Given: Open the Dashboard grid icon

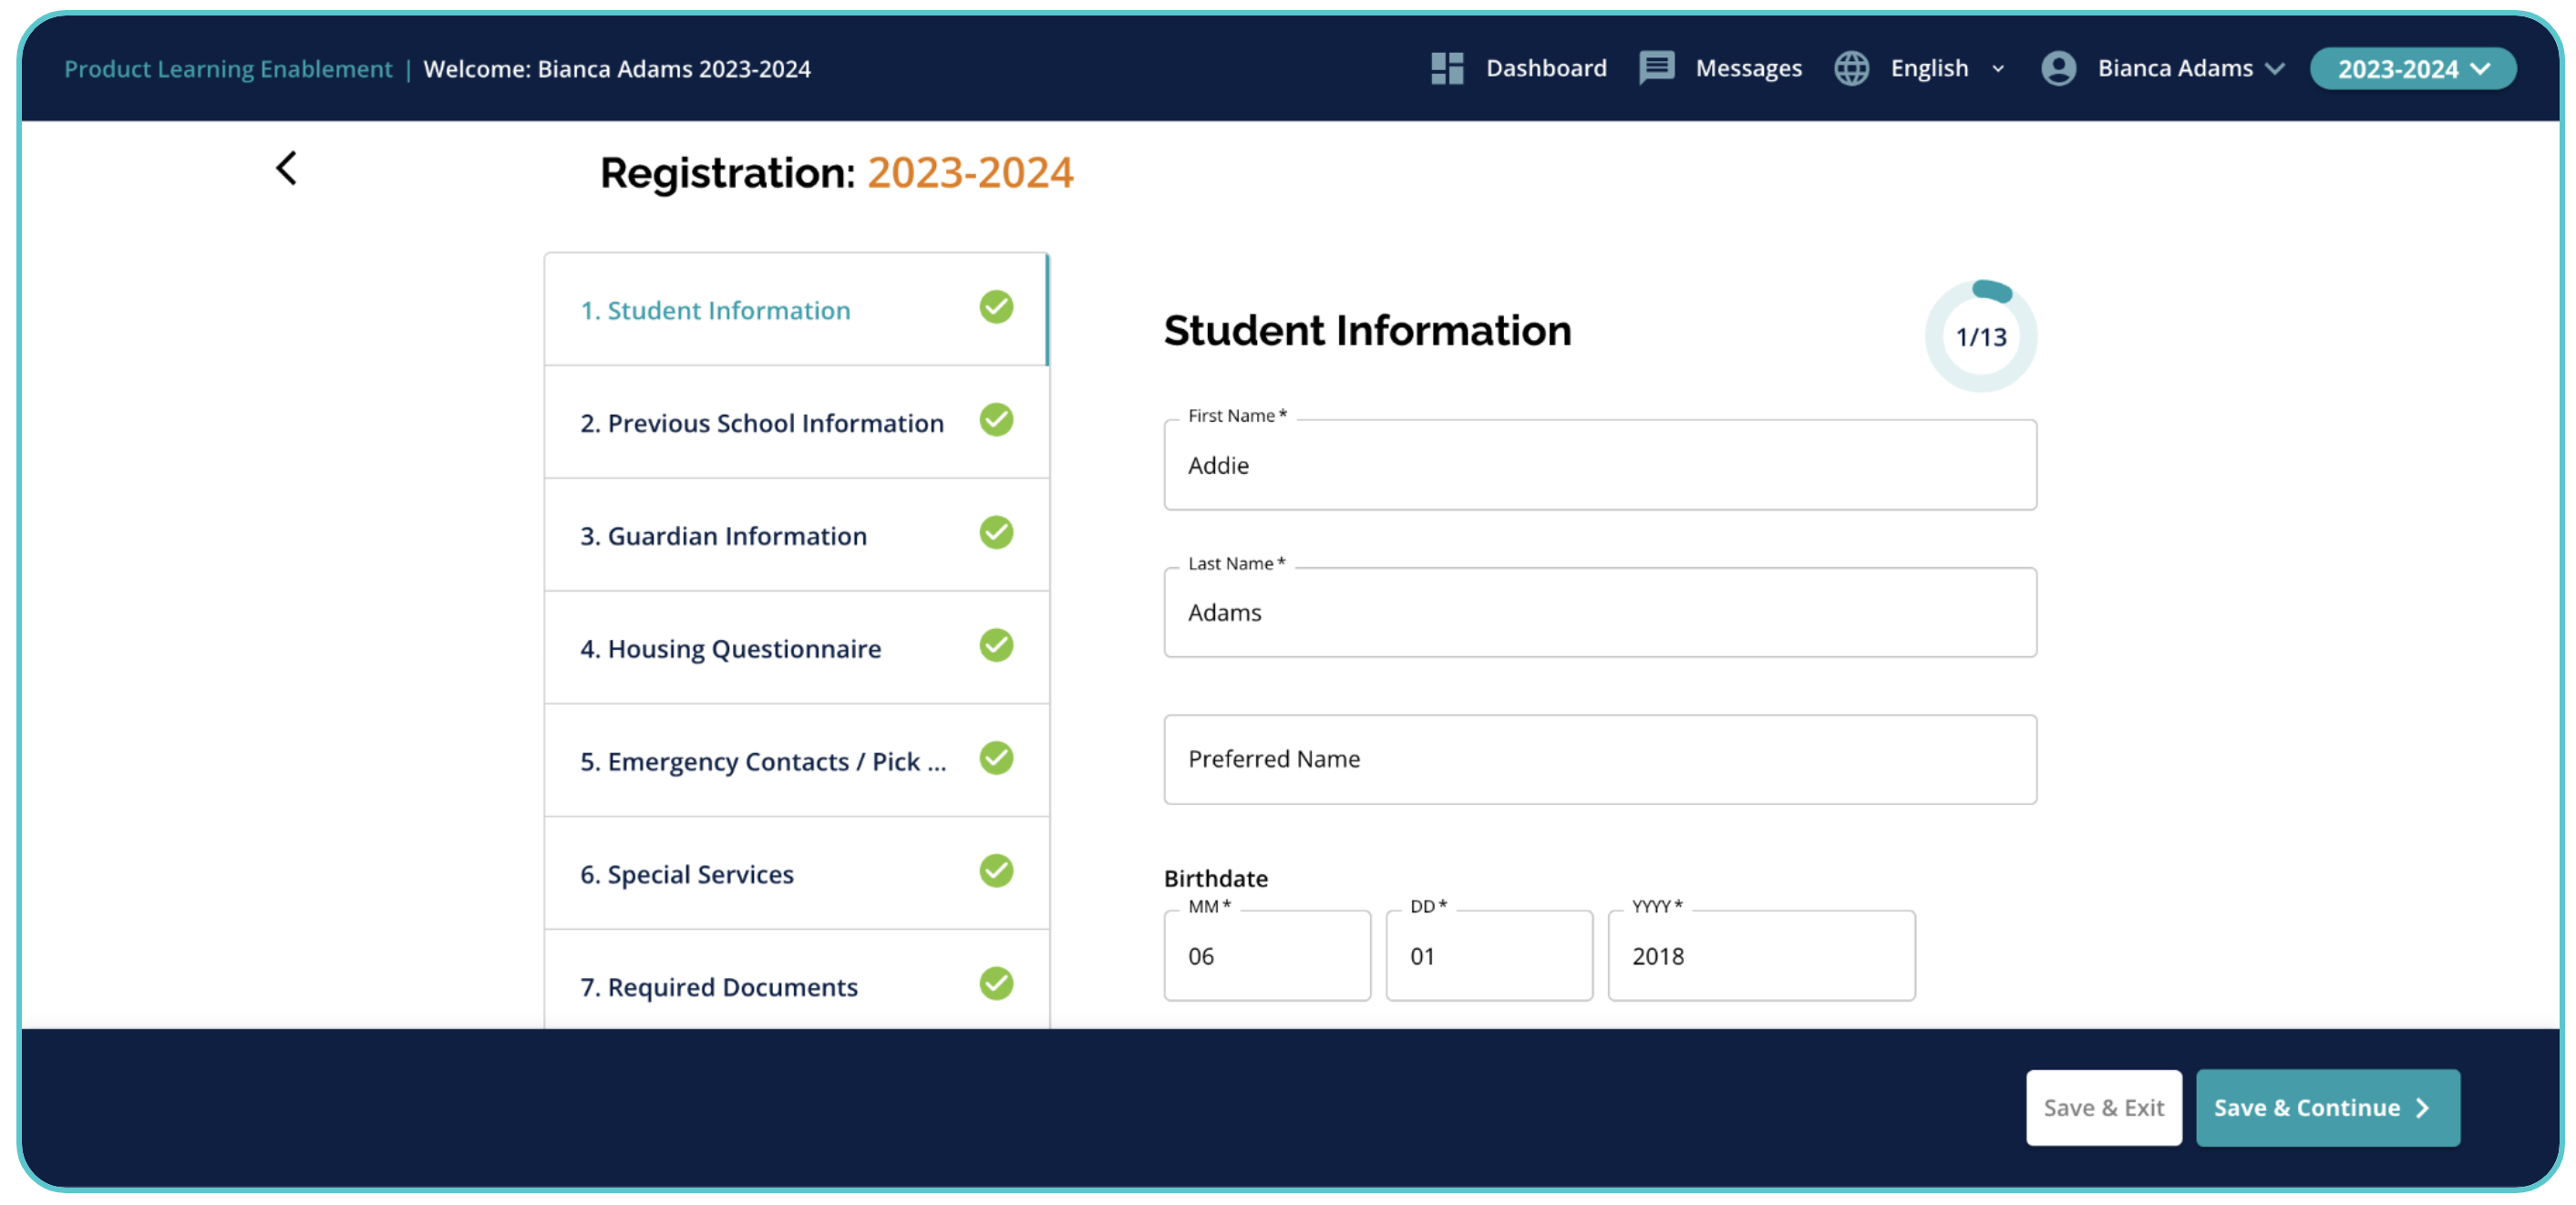Looking at the screenshot, I should pyautogui.click(x=1446, y=69).
